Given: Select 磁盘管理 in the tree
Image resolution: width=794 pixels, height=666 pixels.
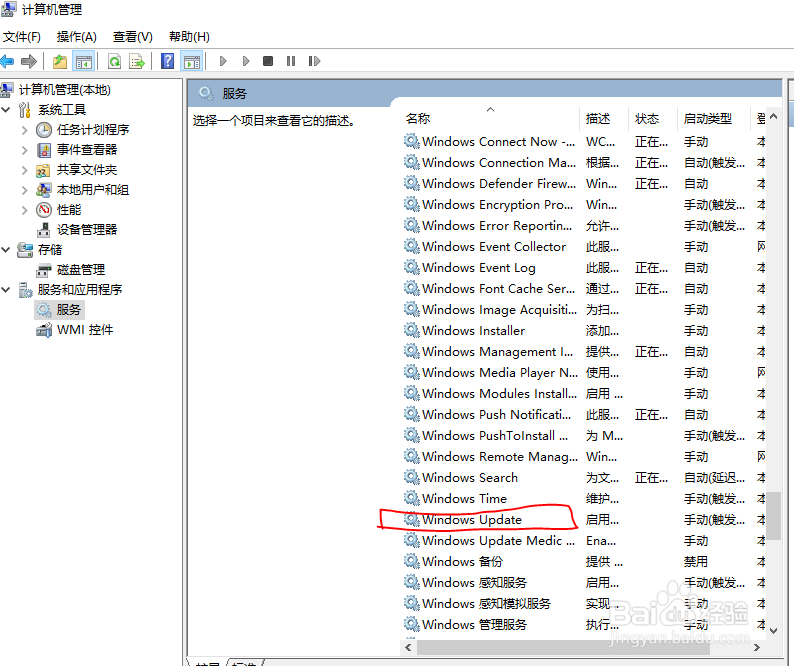Looking at the screenshot, I should (81, 270).
